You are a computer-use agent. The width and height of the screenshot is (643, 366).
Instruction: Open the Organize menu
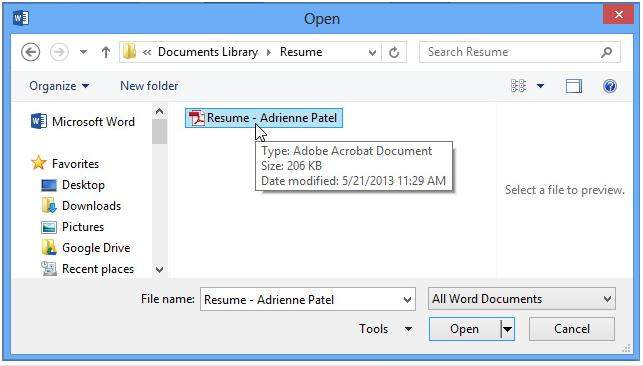coord(59,86)
